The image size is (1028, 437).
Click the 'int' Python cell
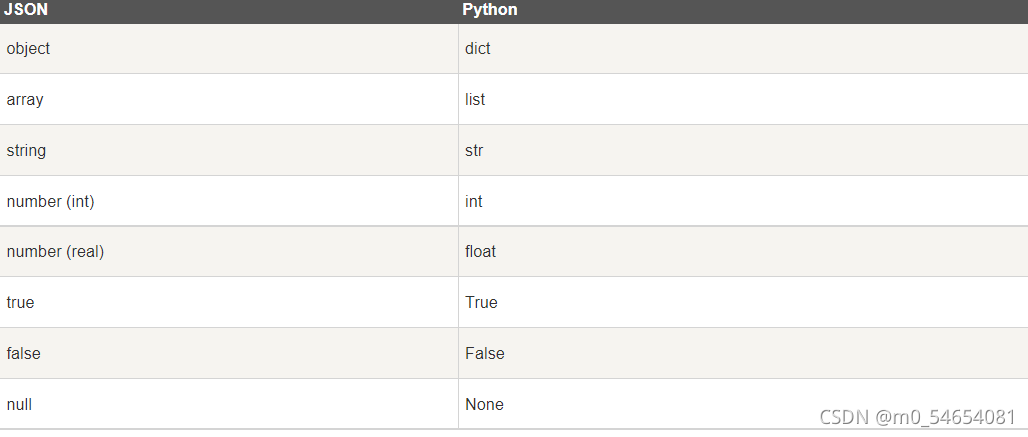[x=474, y=201]
